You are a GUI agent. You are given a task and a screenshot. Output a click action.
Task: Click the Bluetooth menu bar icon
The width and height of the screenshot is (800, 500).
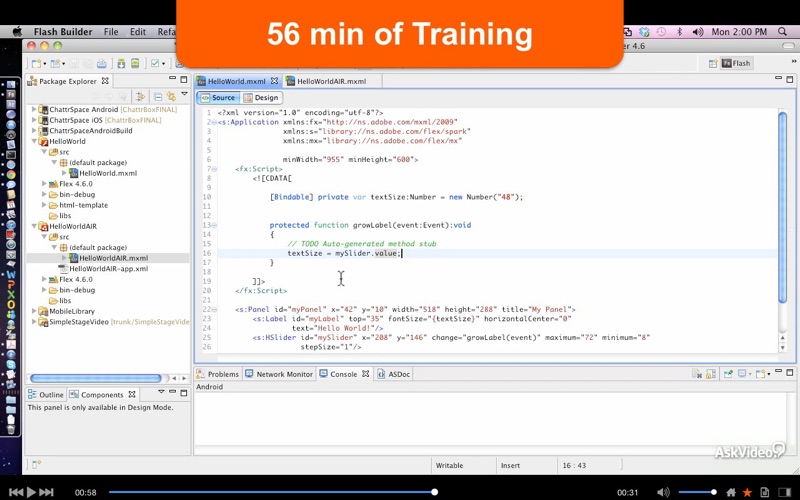click(680, 32)
